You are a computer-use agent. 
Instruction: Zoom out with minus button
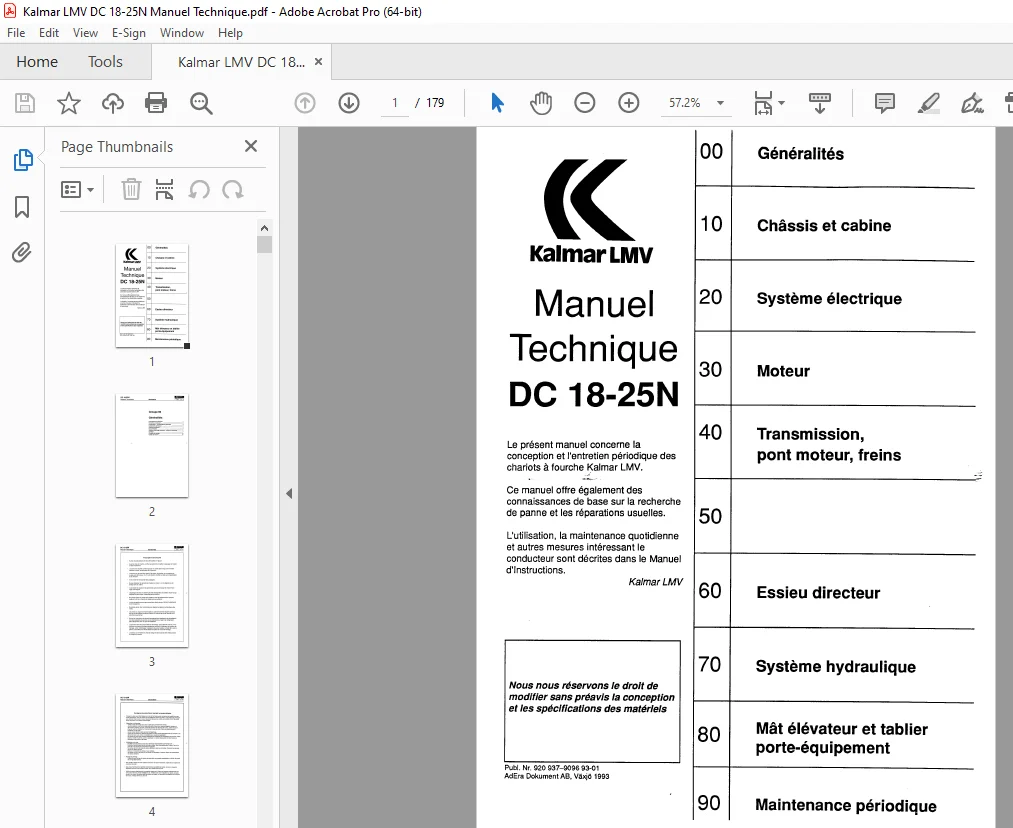(x=585, y=103)
